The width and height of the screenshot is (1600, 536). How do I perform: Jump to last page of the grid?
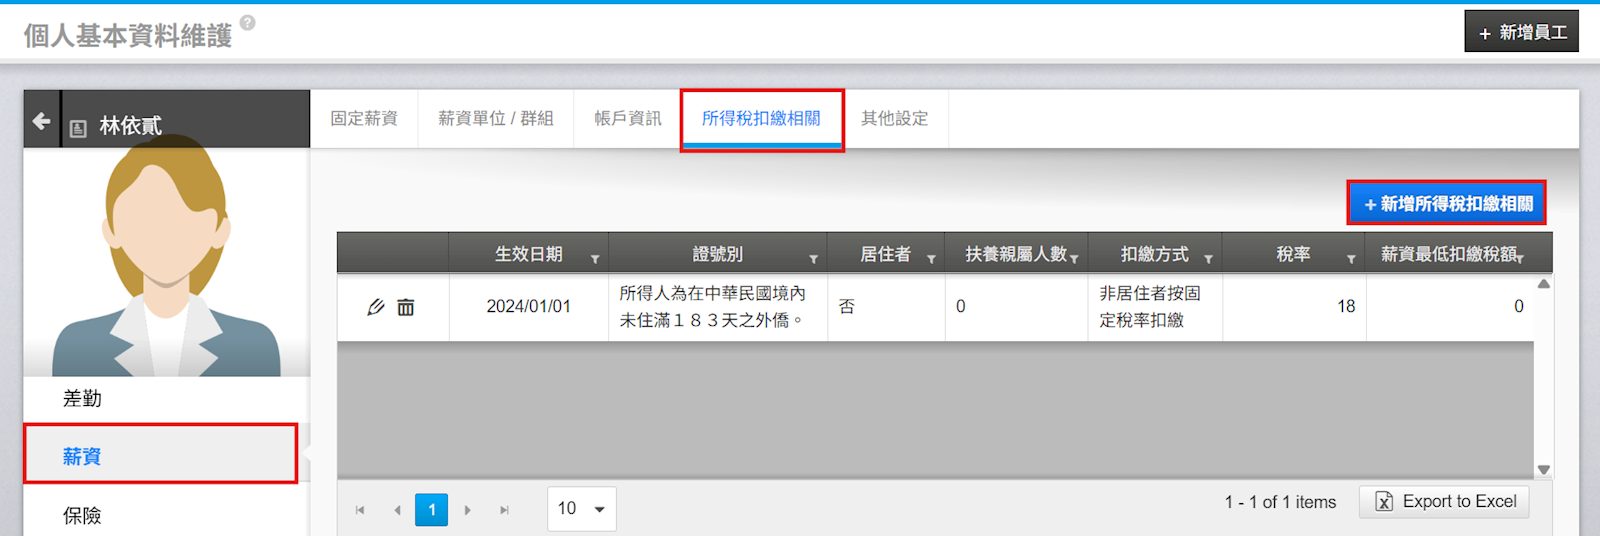(504, 510)
